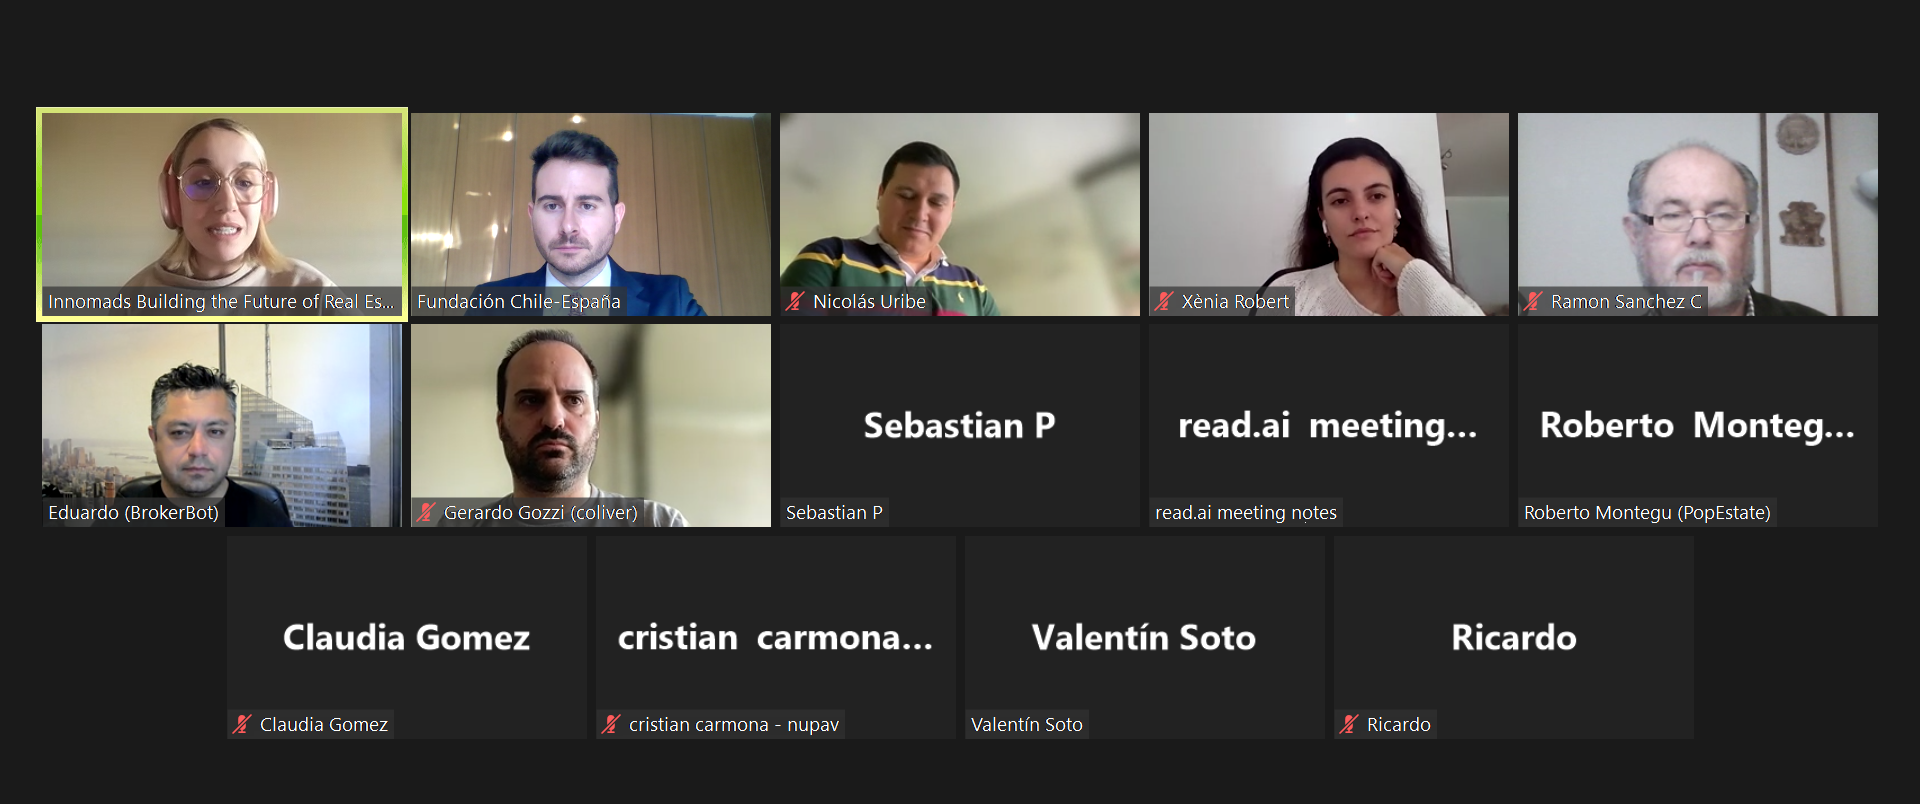Click Ramon Sanchez C's muted mic icon
This screenshot has width=1920, height=804.
click(x=1533, y=301)
